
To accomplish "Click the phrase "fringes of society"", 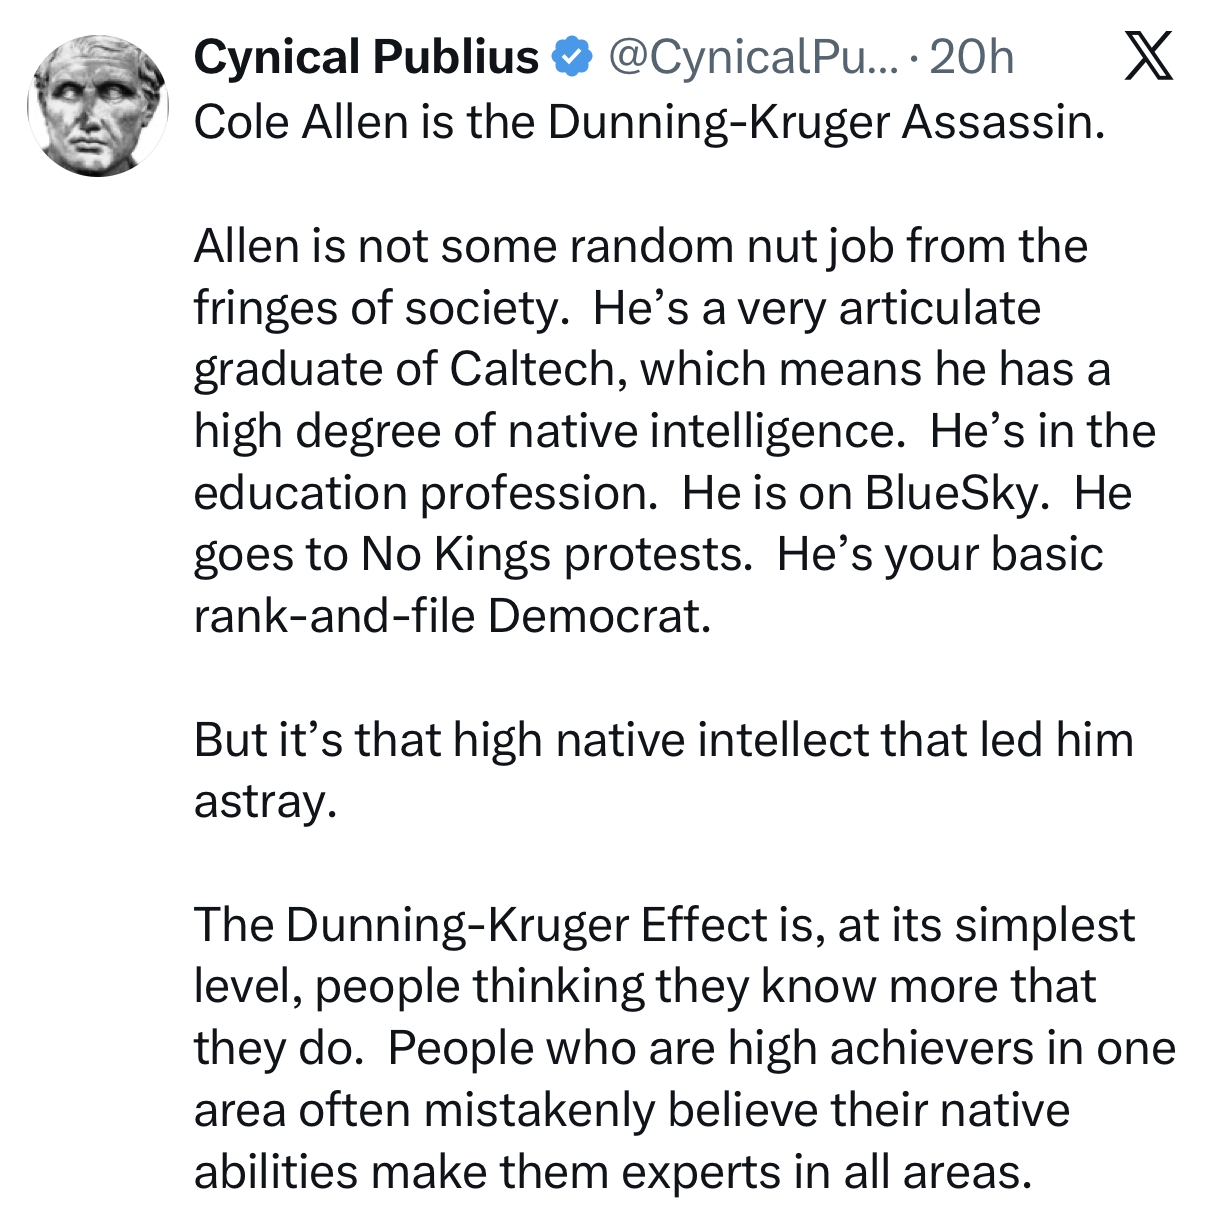I will [379, 308].
